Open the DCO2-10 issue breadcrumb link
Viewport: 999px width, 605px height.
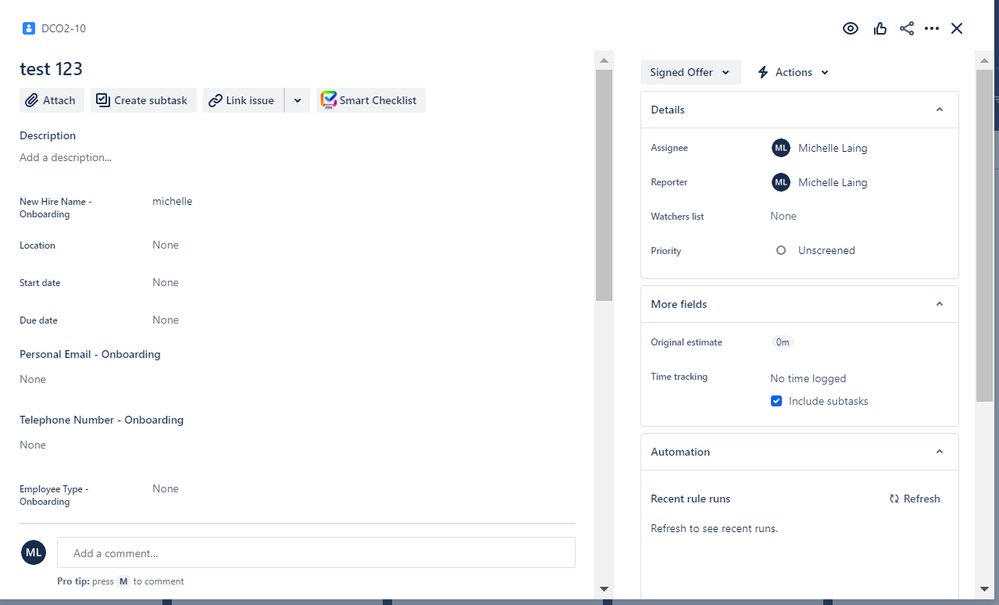[64, 29]
